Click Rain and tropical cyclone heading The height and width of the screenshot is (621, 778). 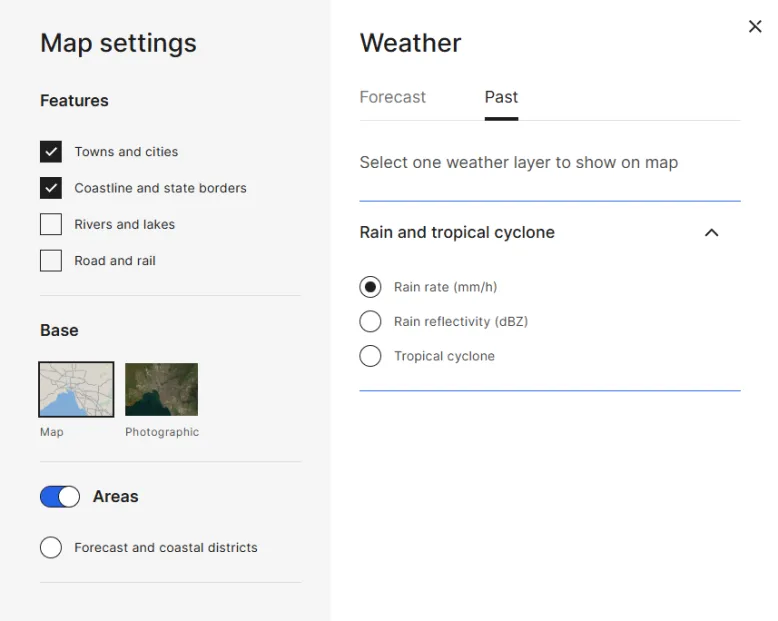point(457,233)
